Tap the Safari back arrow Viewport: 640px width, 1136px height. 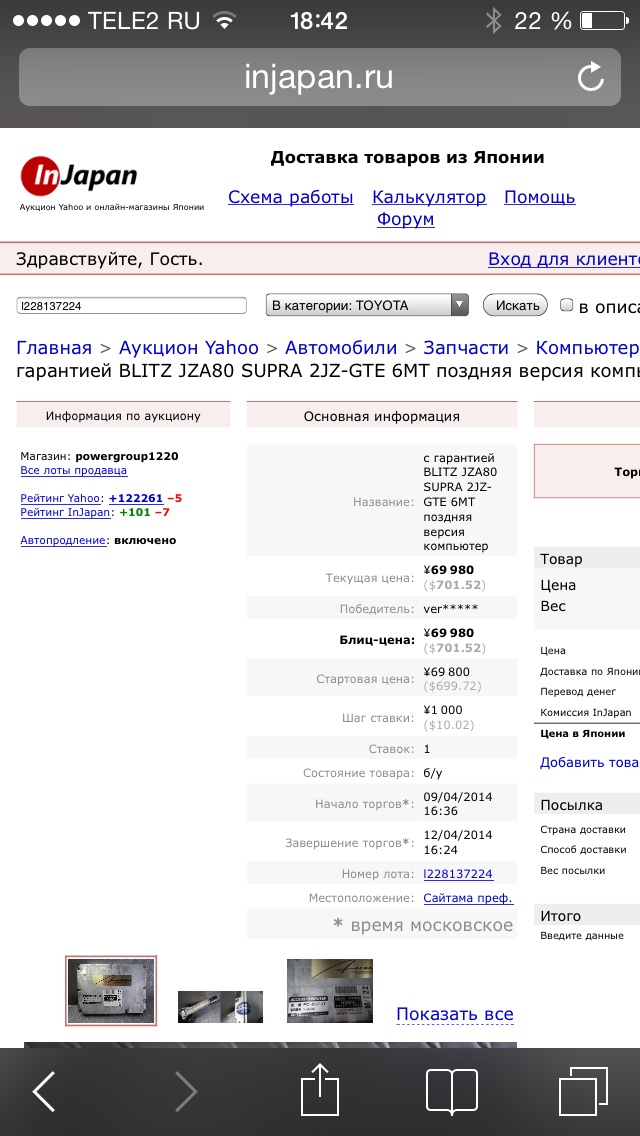point(45,1091)
